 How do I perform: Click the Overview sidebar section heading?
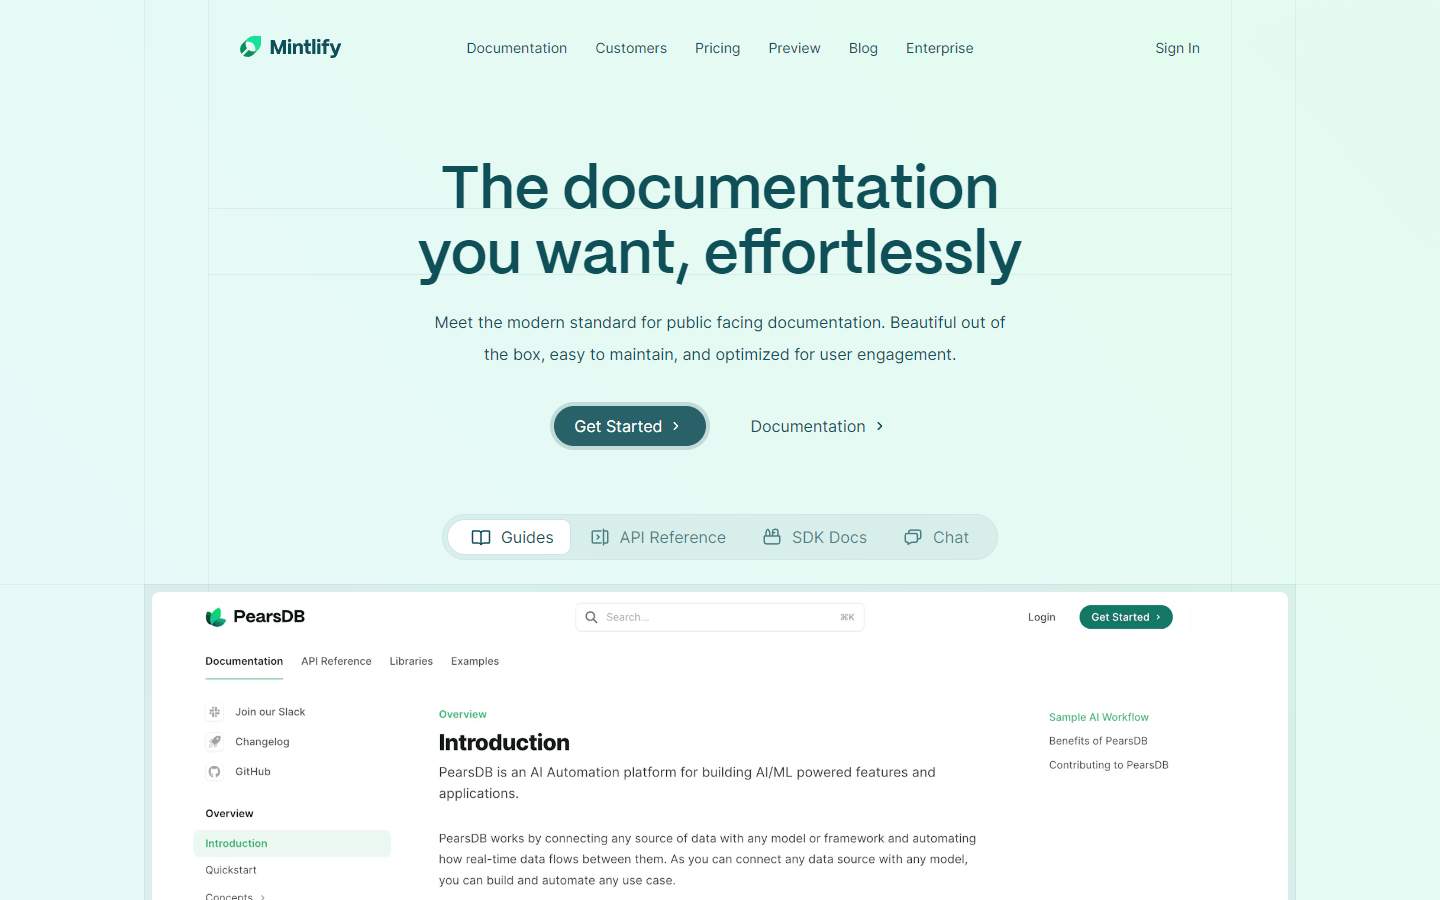(229, 813)
